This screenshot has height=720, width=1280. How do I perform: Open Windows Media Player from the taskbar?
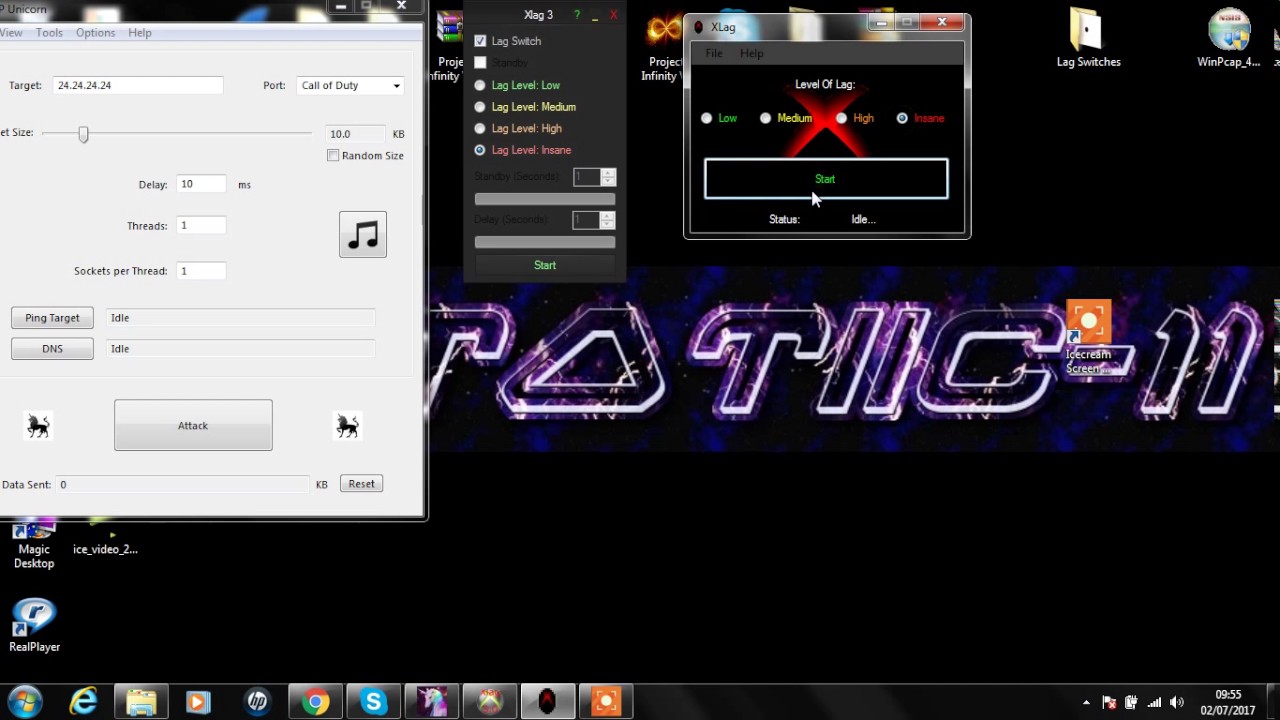198,702
